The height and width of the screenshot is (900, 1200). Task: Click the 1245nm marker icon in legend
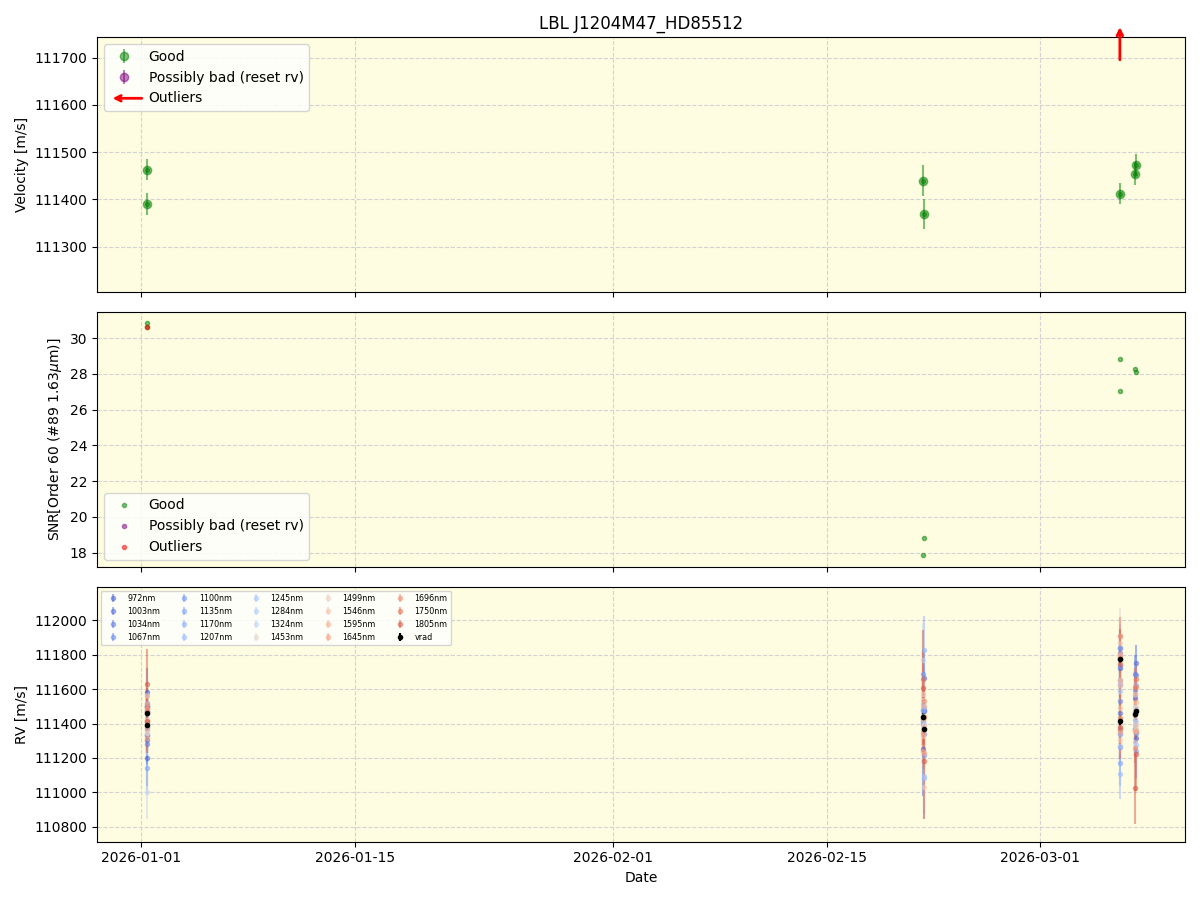click(x=257, y=597)
